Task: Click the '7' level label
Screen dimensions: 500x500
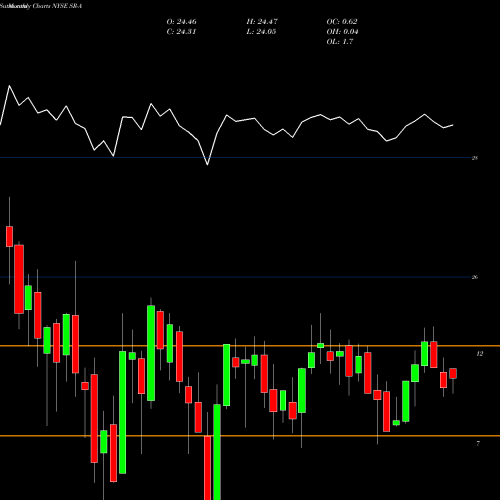Action: click(x=478, y=443)
